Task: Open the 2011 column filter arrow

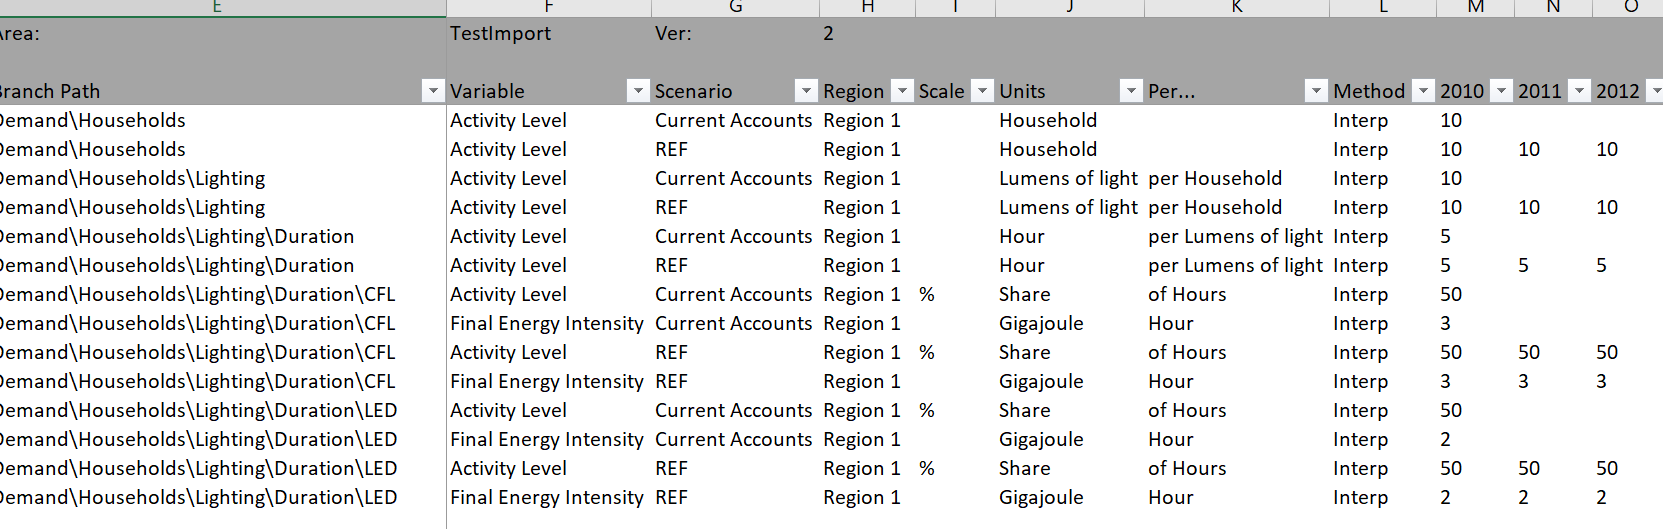Action: coord(1579,91)
